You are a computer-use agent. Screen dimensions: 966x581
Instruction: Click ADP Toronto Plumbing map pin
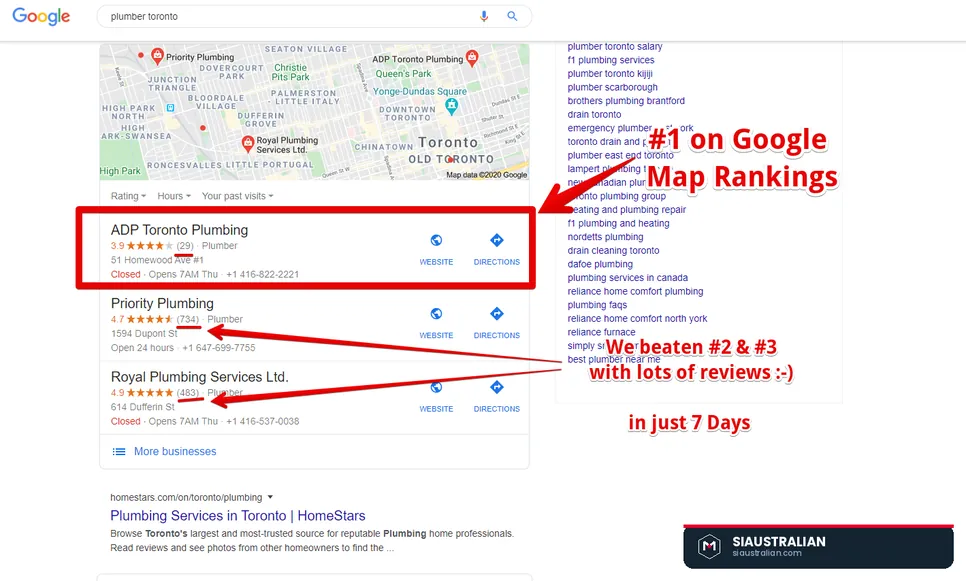tap(472, 59)
